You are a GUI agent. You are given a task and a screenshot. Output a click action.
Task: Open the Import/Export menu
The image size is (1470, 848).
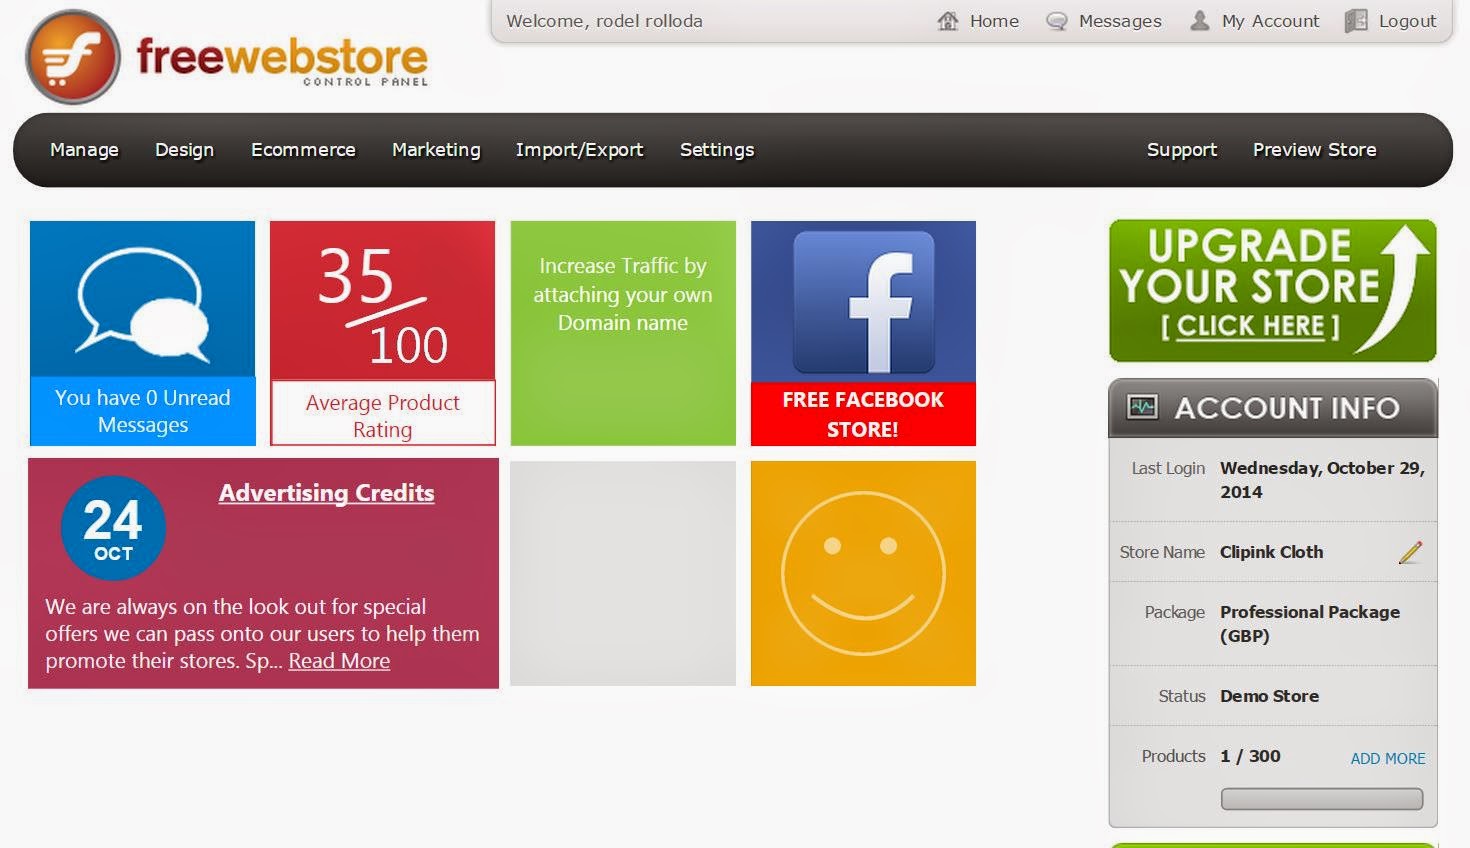[579, 150]
